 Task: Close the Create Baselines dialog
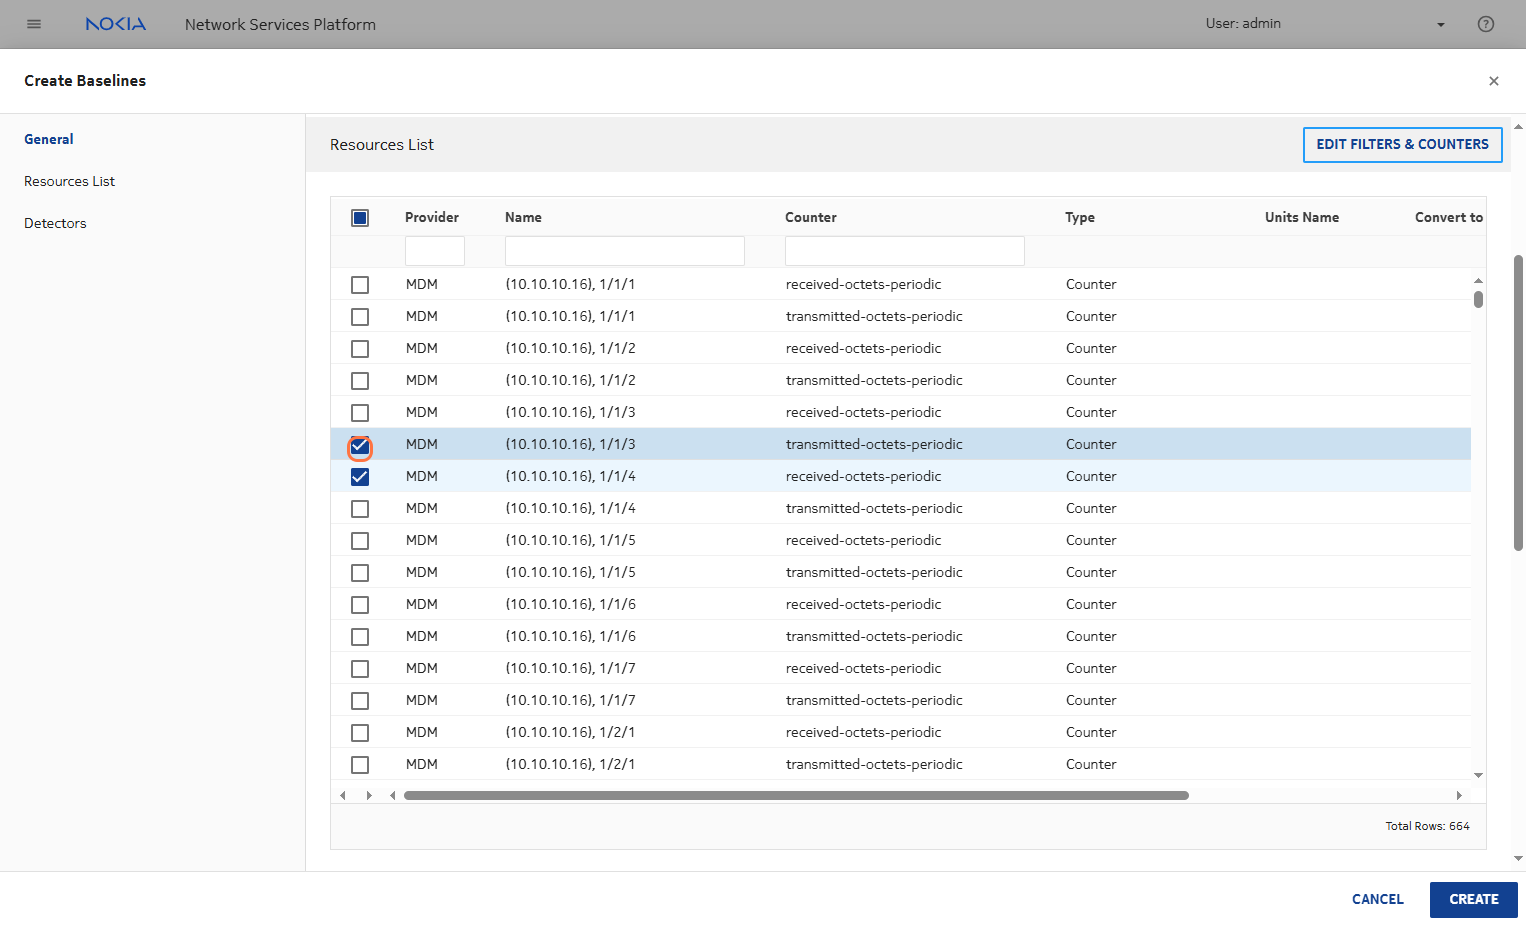point(1493,81)
